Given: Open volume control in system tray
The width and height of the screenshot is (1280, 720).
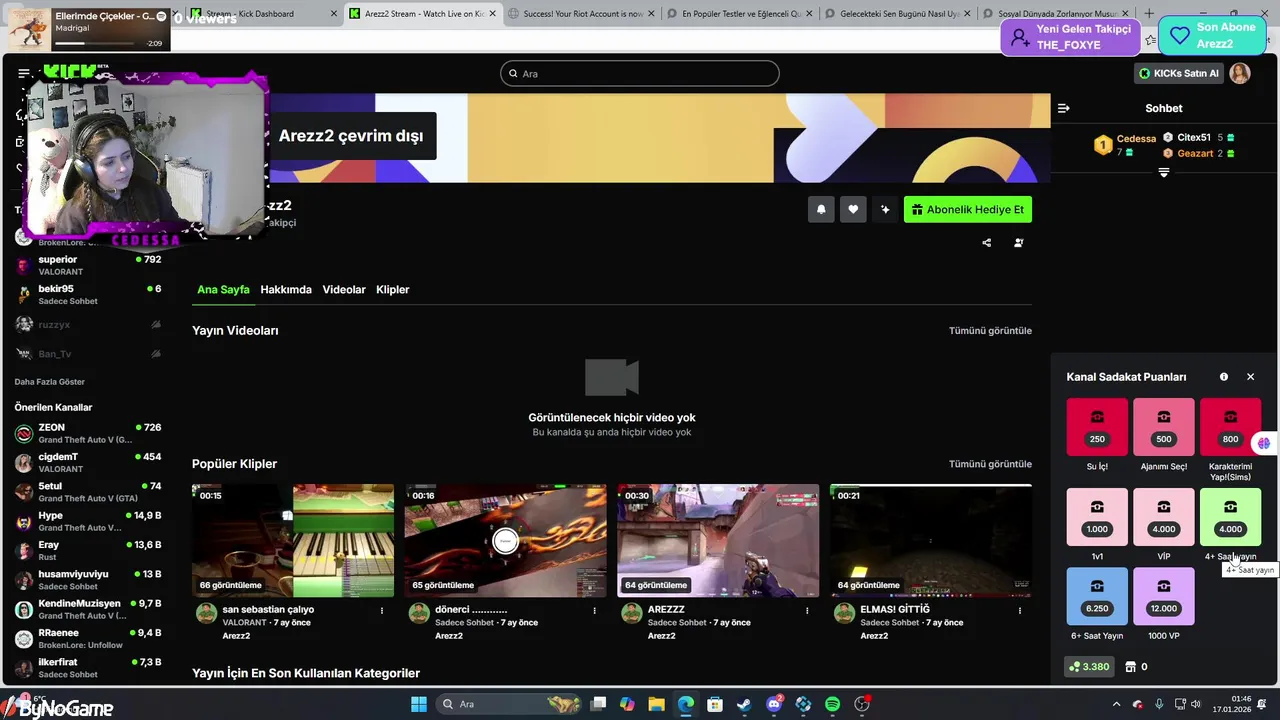Looking at the screenshot, I should 1195,704.
